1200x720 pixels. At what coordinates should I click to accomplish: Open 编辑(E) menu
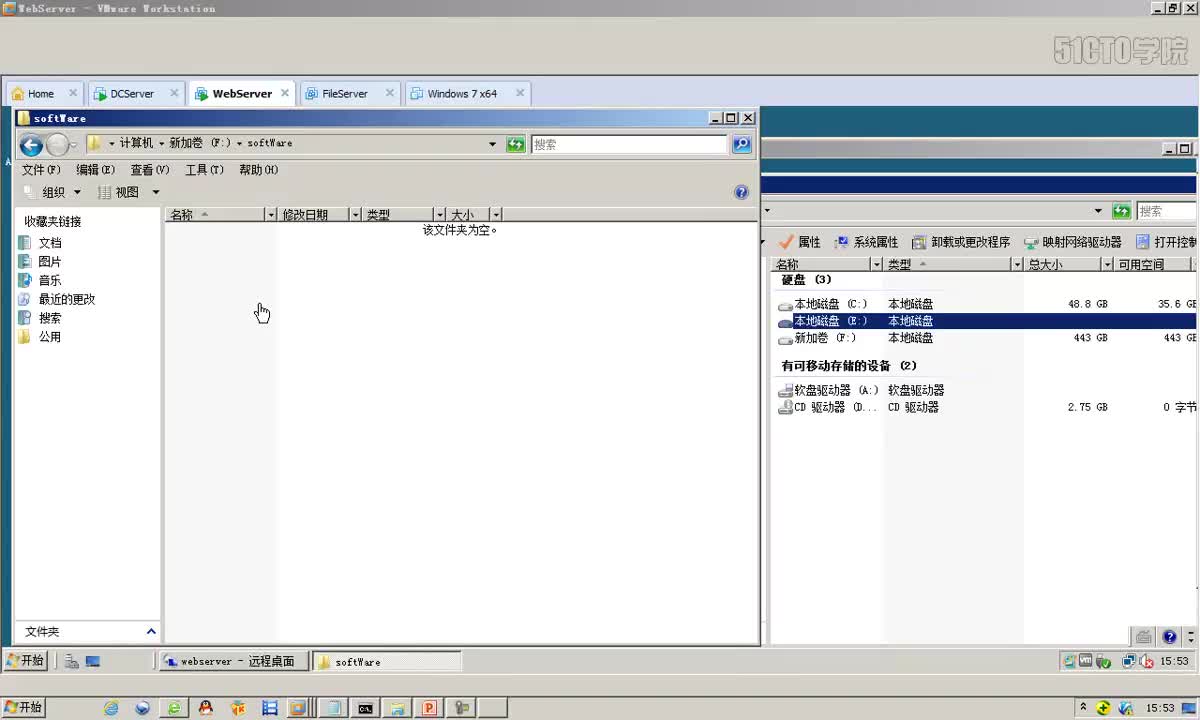tap(96, 170)
